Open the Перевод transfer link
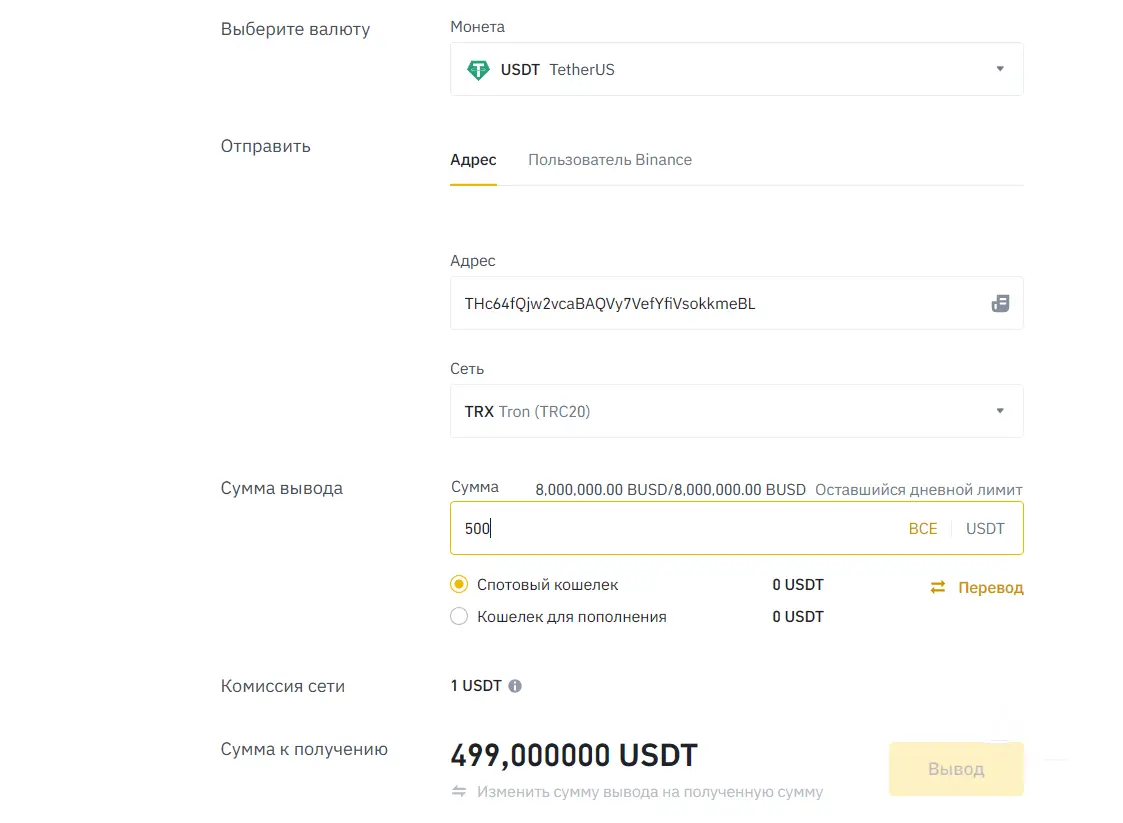The image size is (1123, 823). click(990, 588)
